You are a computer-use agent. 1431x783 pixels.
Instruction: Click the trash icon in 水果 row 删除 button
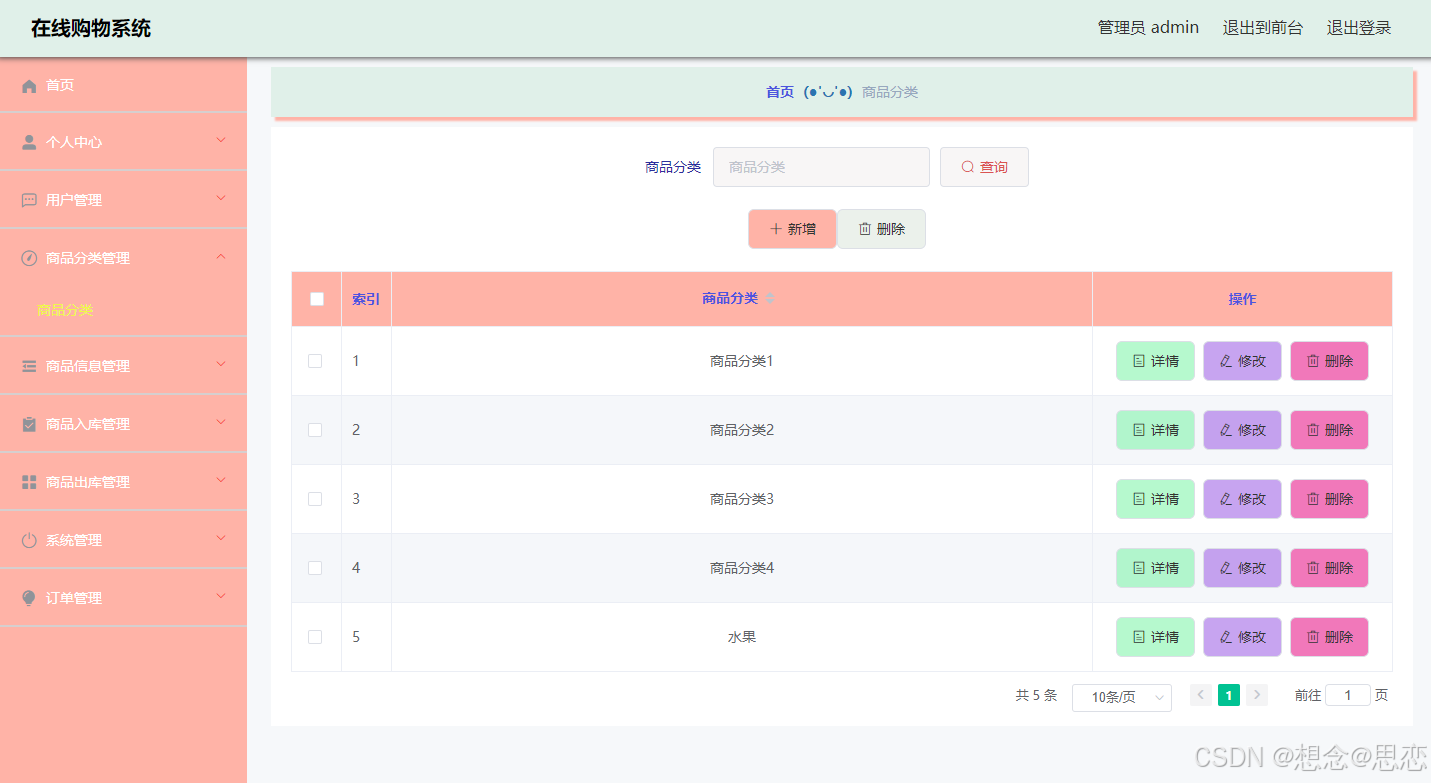tap(1313, 637)
